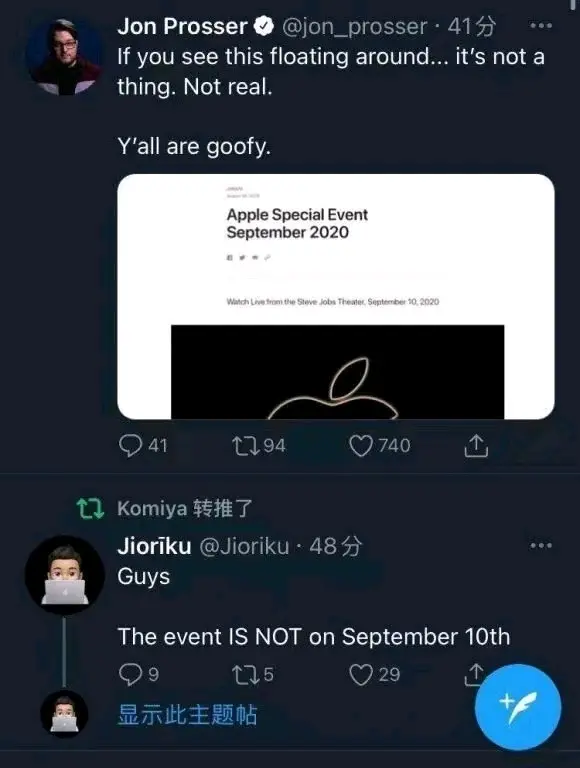Open Komiya retweeted label
Viewport: 580px width, 768px height.
pyautogui.click(x=185, y=508)
